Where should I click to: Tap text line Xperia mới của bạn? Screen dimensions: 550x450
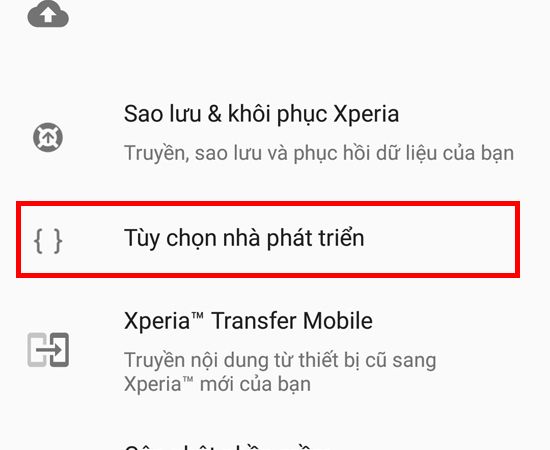(x=217, y=384)
